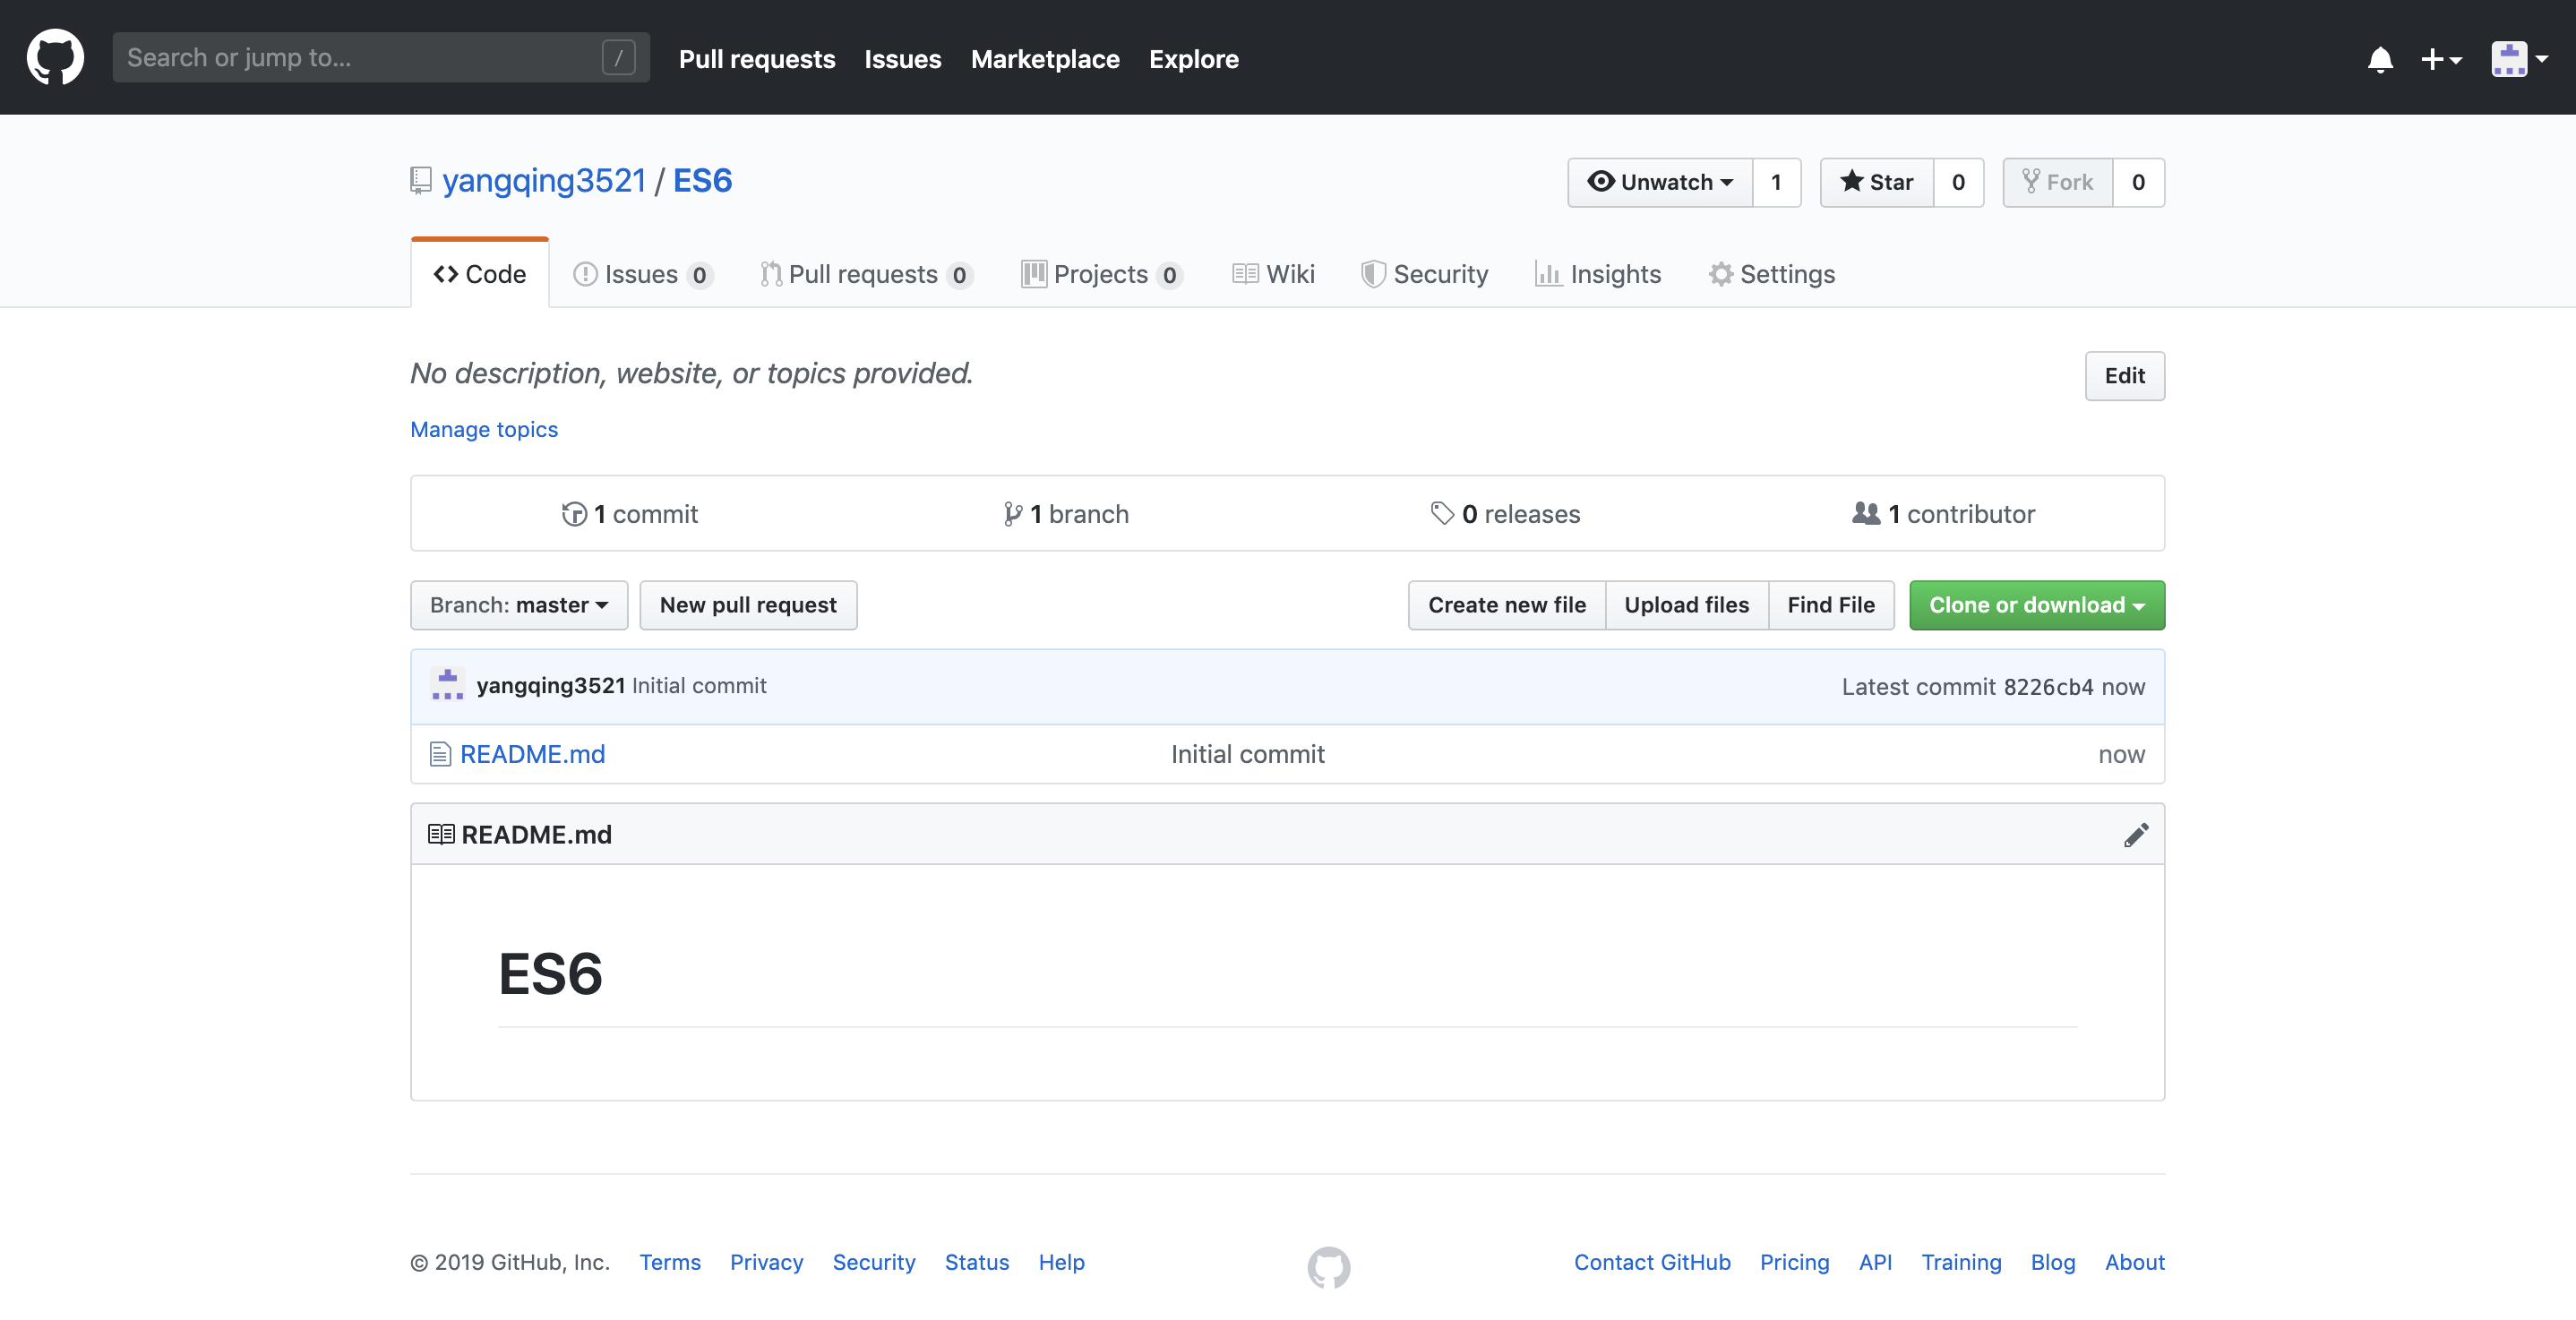Expand the Branch: master dropdown
Image resolution: width=2576 pixels, height=1320 pixels.
pos(519,605)
